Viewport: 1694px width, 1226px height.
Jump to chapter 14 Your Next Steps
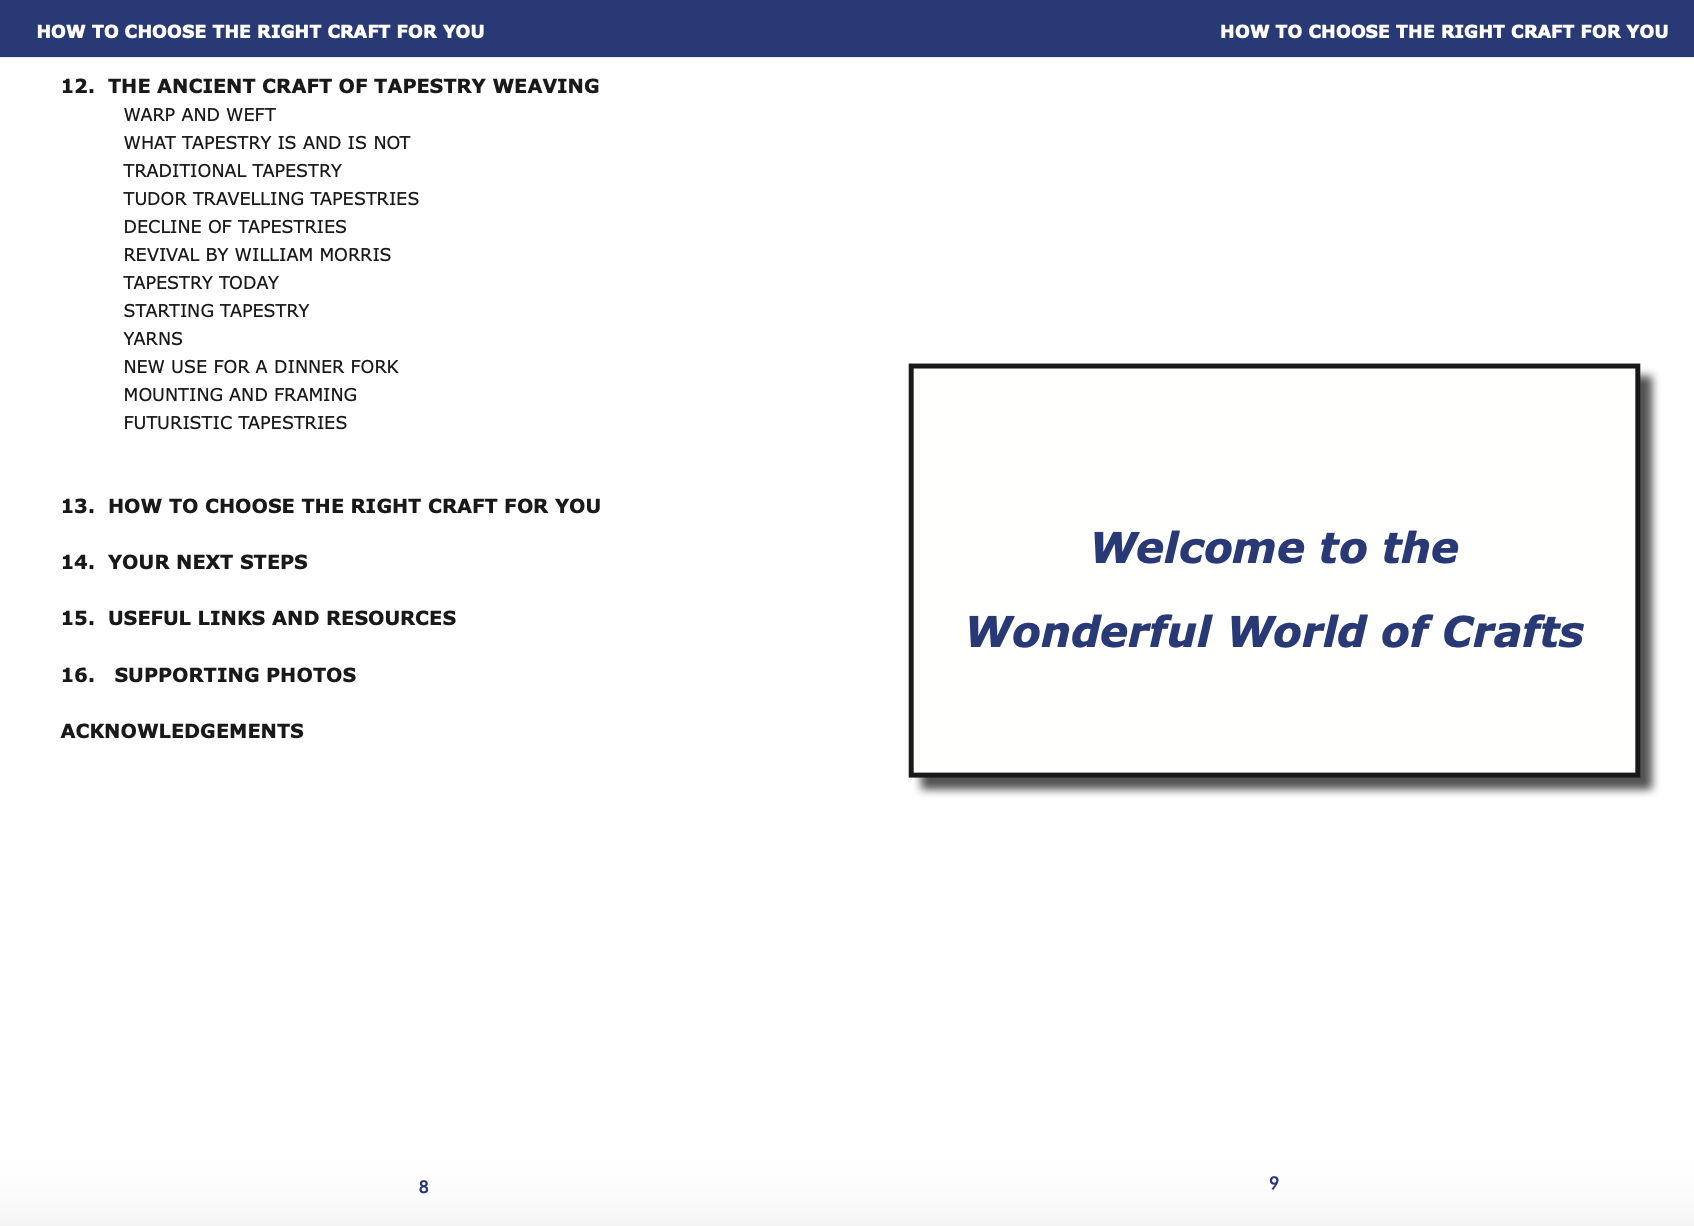(184, 562)
